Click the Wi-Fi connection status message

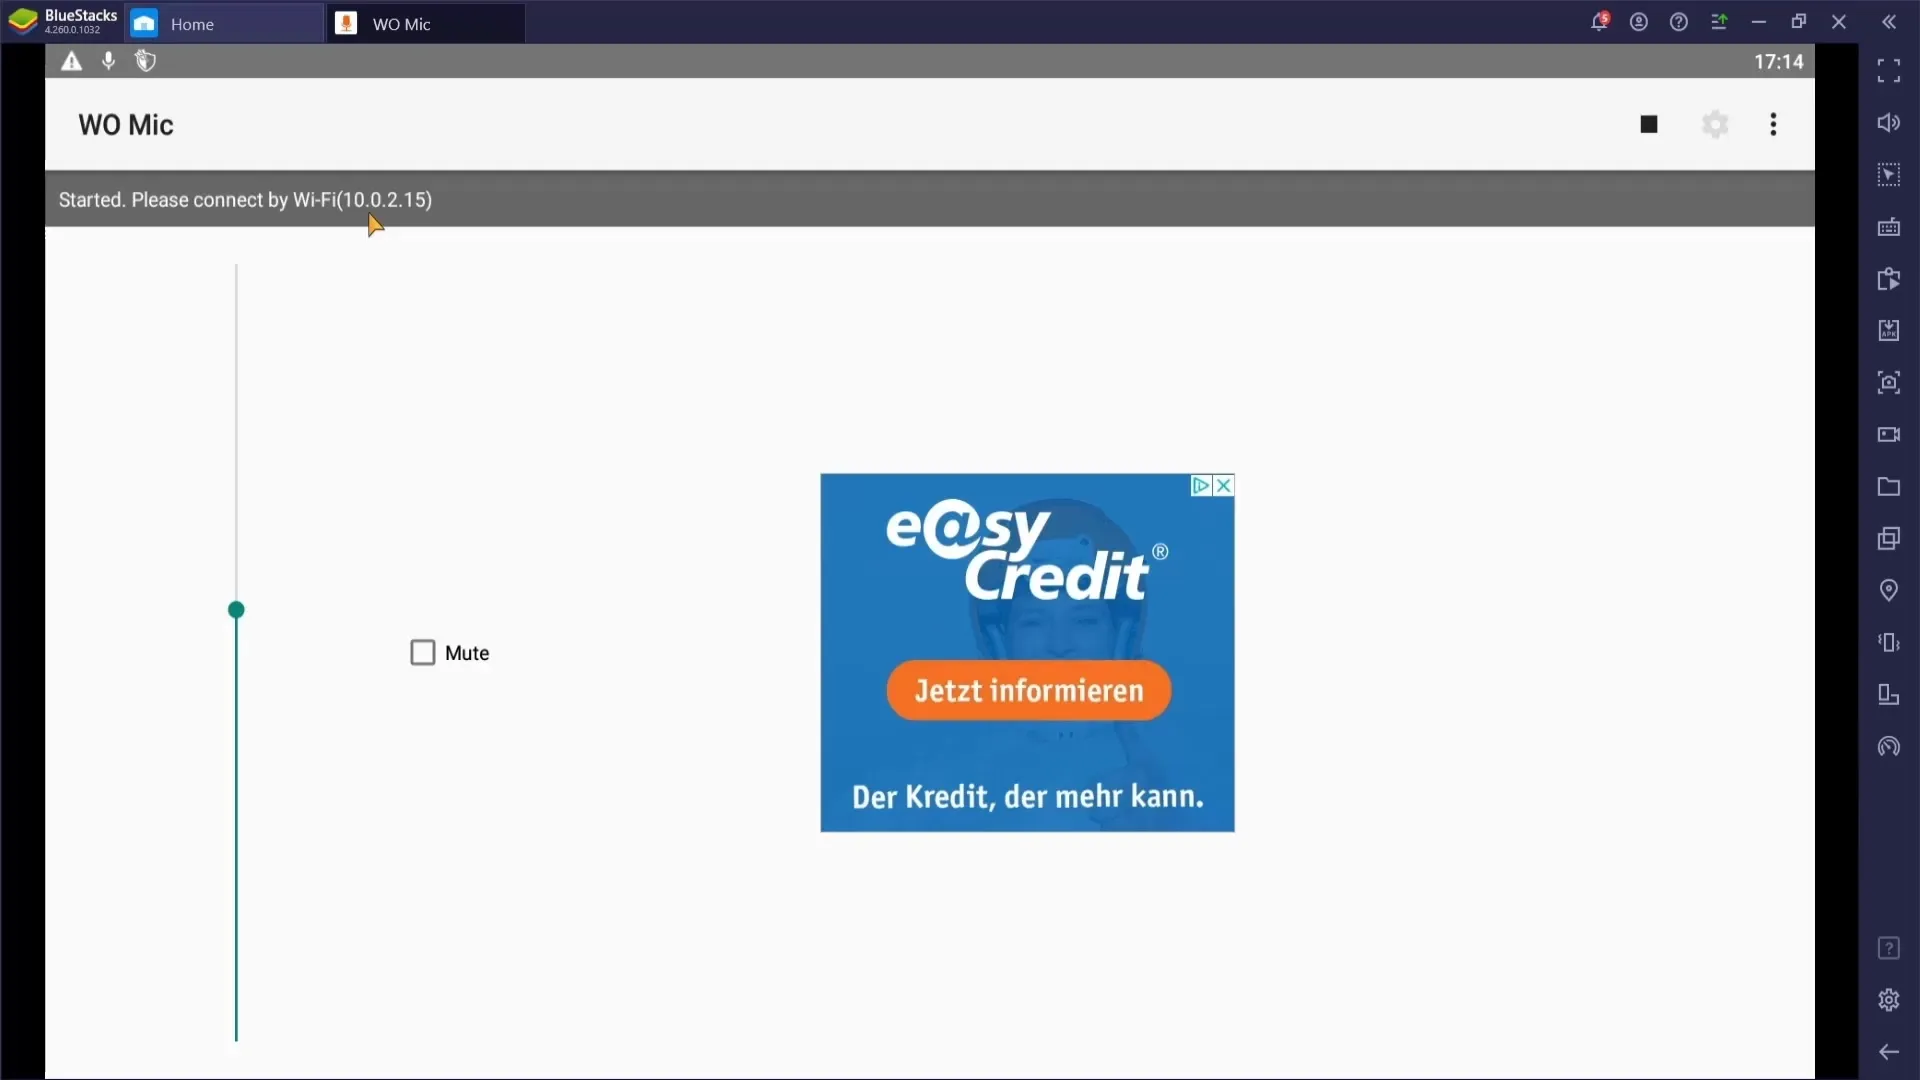tap(245, 199)
